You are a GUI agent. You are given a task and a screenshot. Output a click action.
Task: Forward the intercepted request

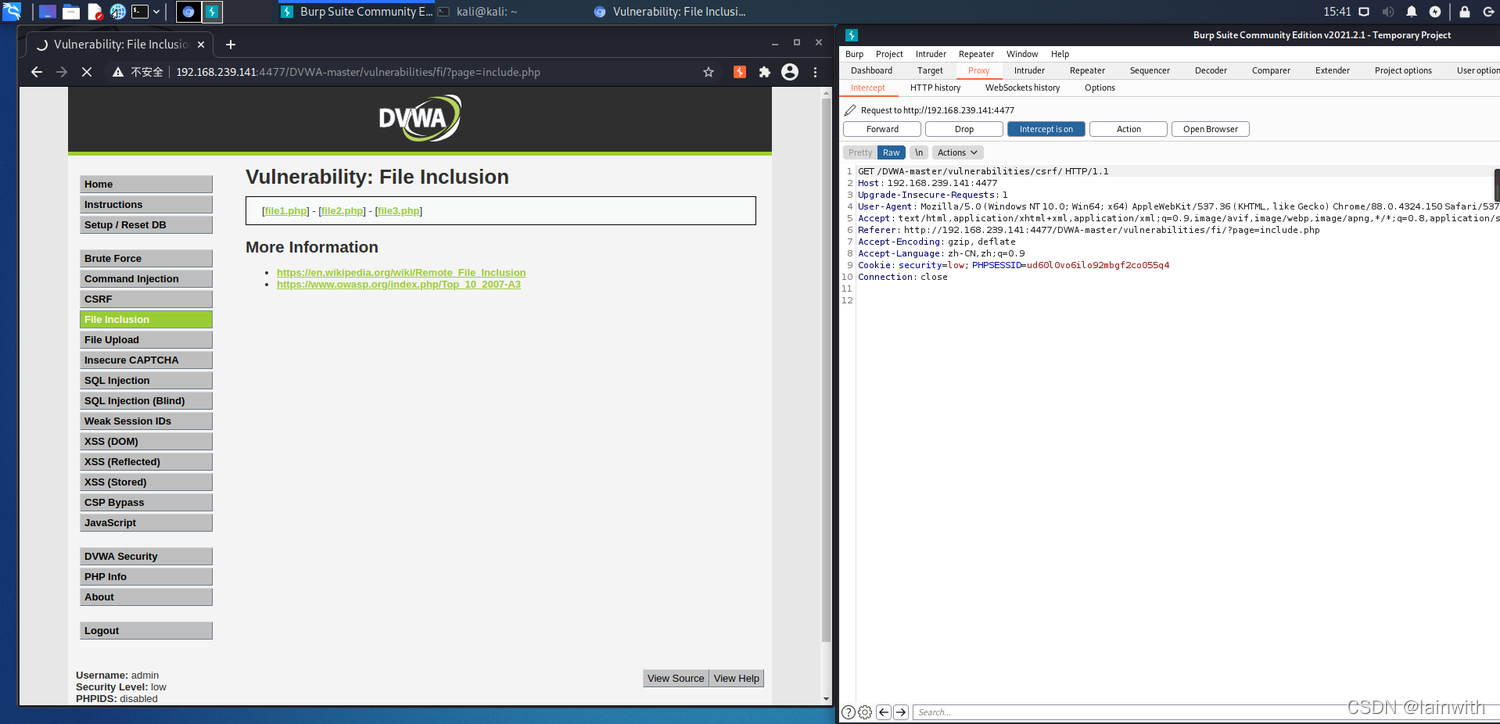[x=882, y=129]
